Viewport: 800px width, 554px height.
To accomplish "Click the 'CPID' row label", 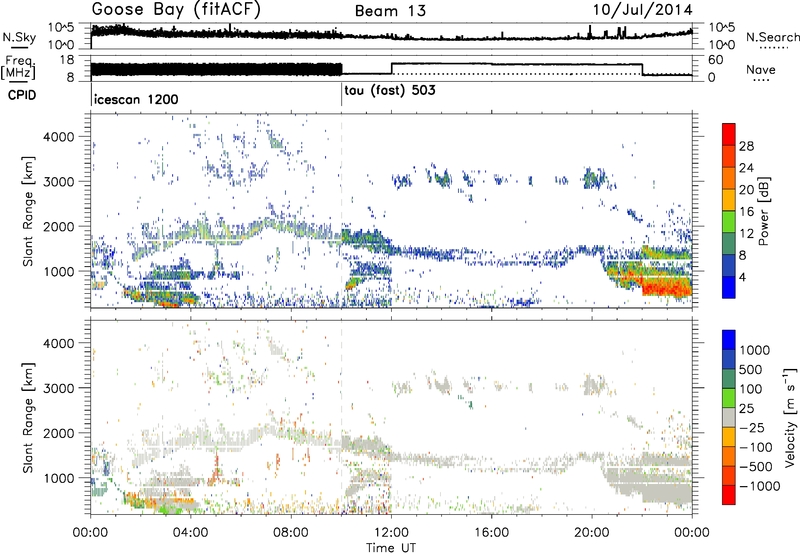I will tap(22, 95).
